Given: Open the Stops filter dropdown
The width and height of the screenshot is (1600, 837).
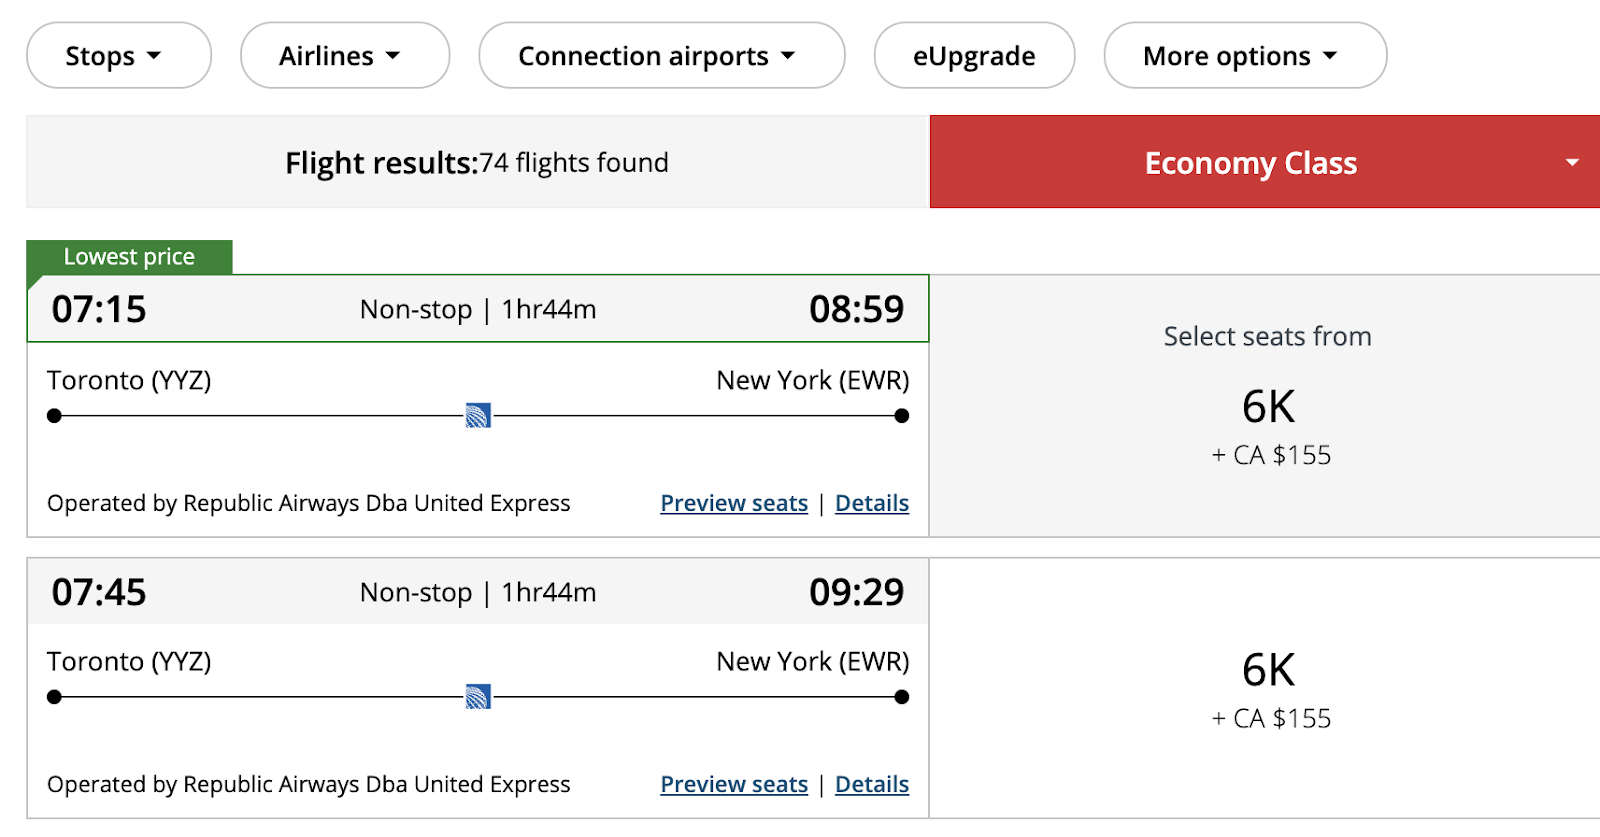Looking at the screenshot, I should pos(118,56).
